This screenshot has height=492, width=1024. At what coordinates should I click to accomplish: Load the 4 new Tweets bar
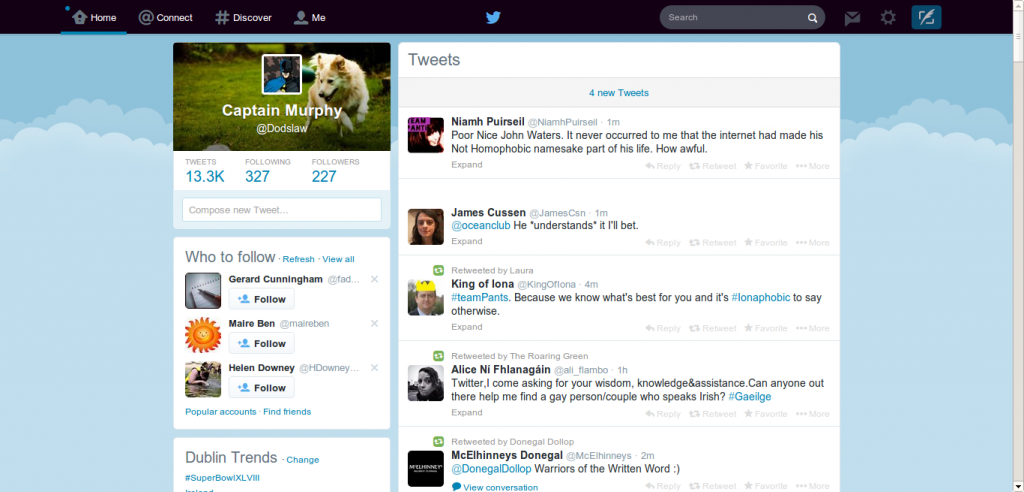tap(618, 93)
